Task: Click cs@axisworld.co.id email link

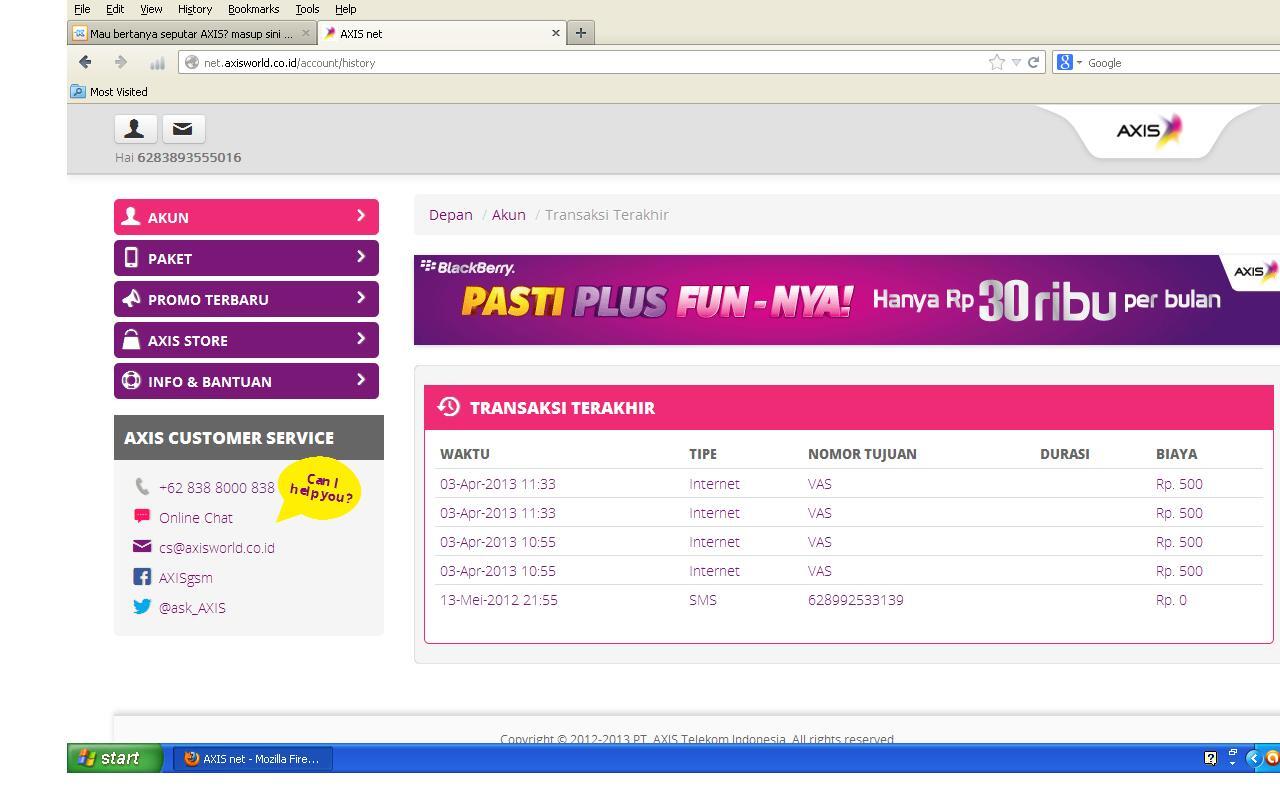Action: (x=217, y=548)
